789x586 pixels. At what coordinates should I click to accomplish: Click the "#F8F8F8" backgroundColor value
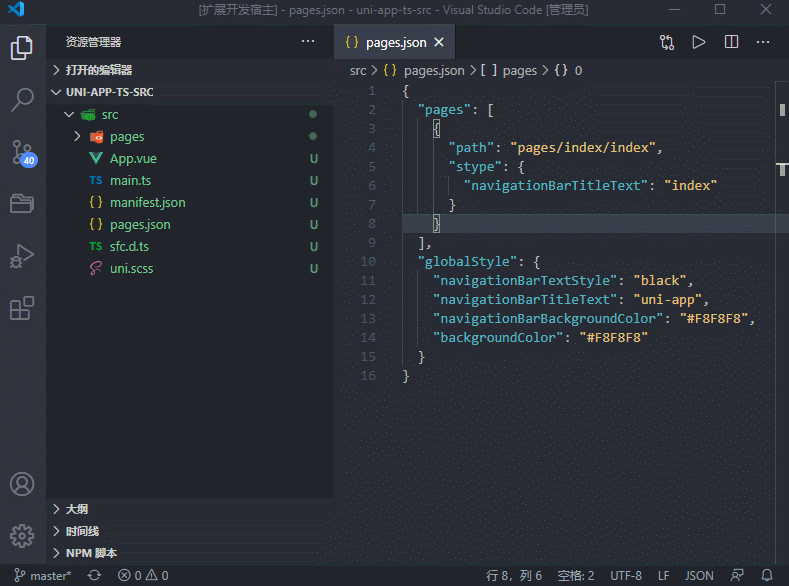[614, 338]
